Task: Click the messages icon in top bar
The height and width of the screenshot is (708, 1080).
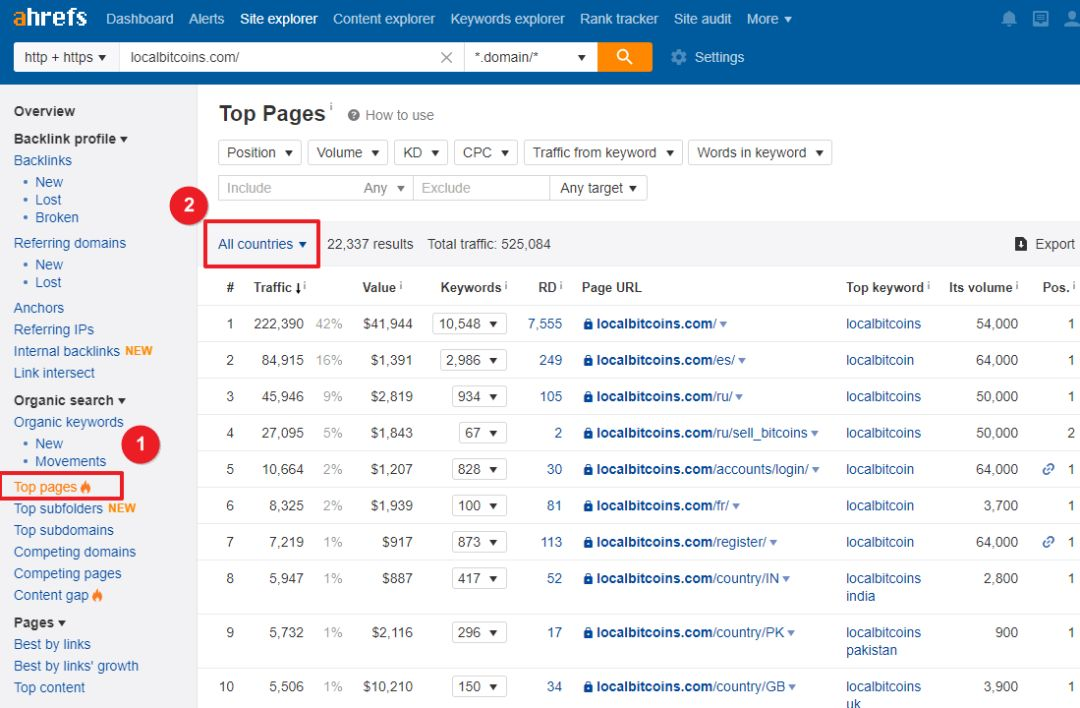Action: (1040, 19)
